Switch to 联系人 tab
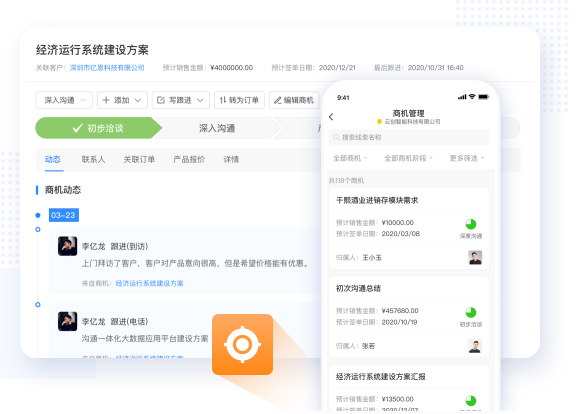The width and height of the screenshot is (576, 414). point(93,159)
